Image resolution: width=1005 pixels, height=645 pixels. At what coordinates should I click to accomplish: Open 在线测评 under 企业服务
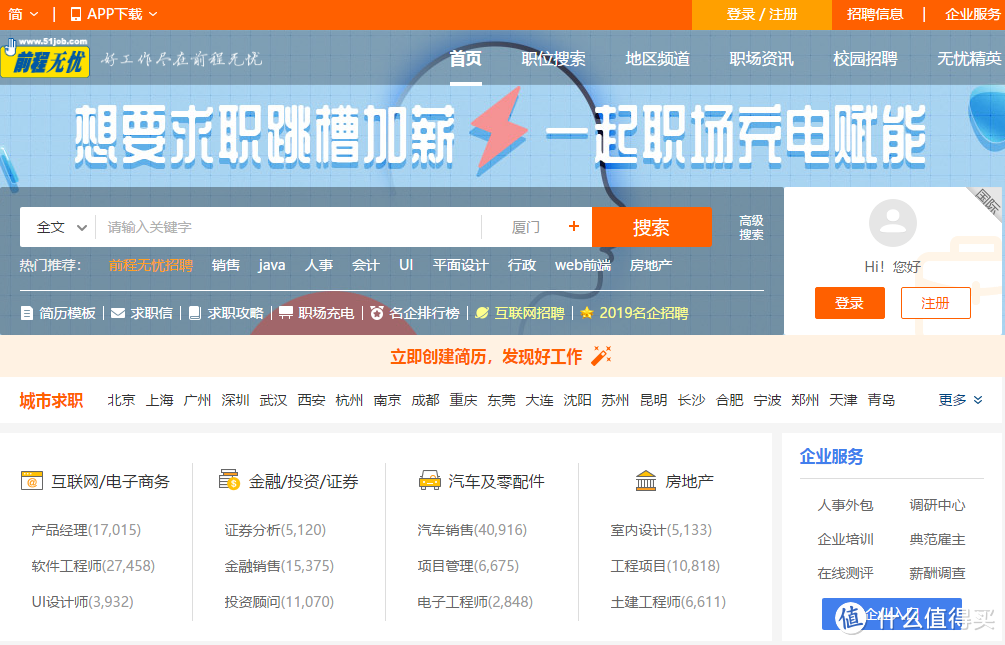point(845,573)
